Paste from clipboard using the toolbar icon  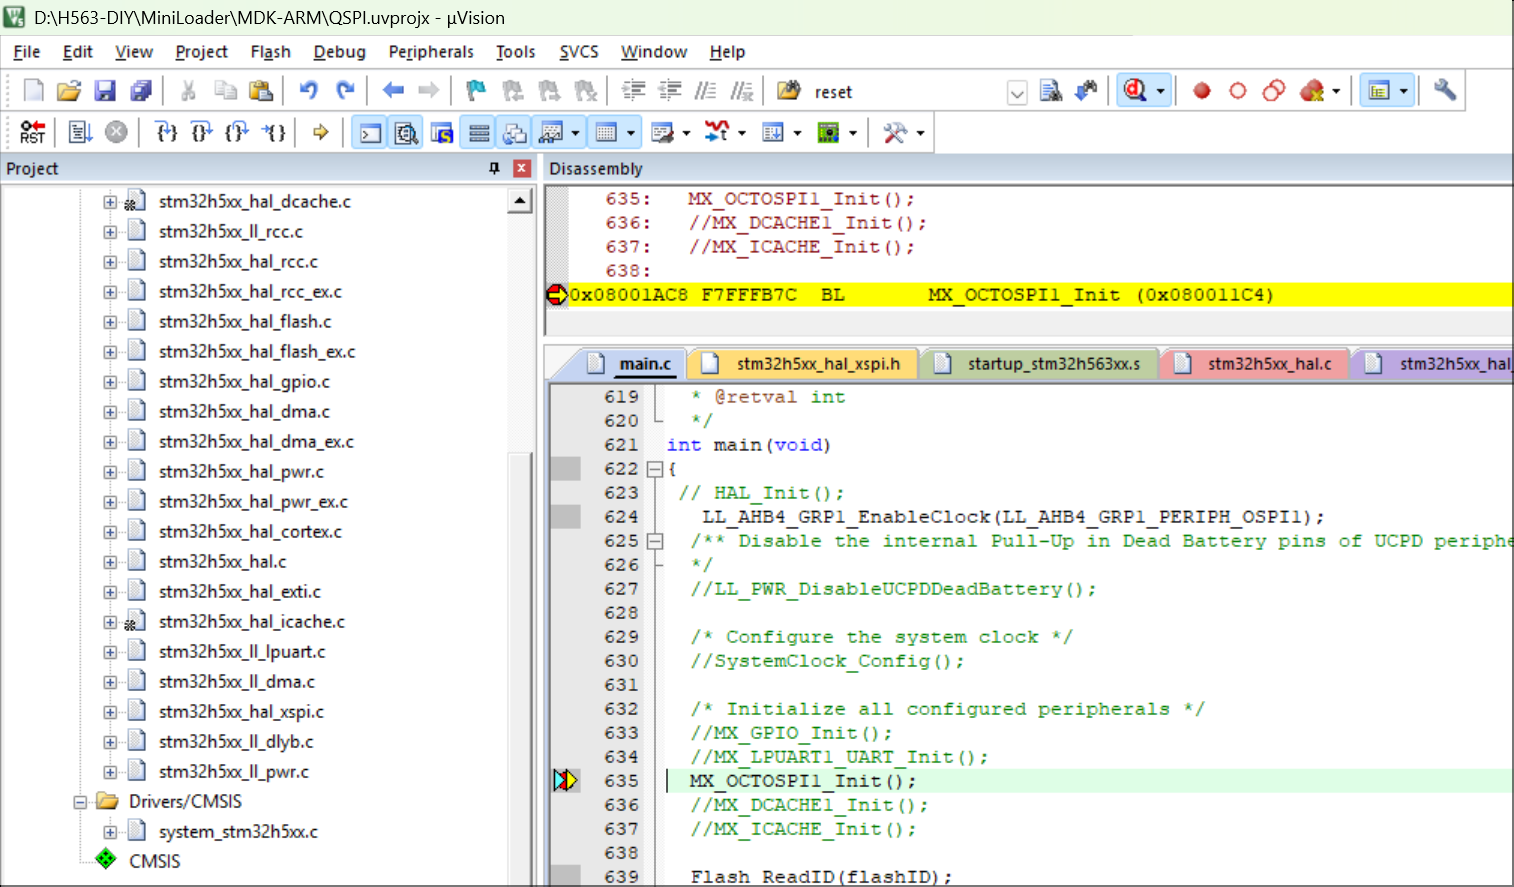[x=261, y=91]
